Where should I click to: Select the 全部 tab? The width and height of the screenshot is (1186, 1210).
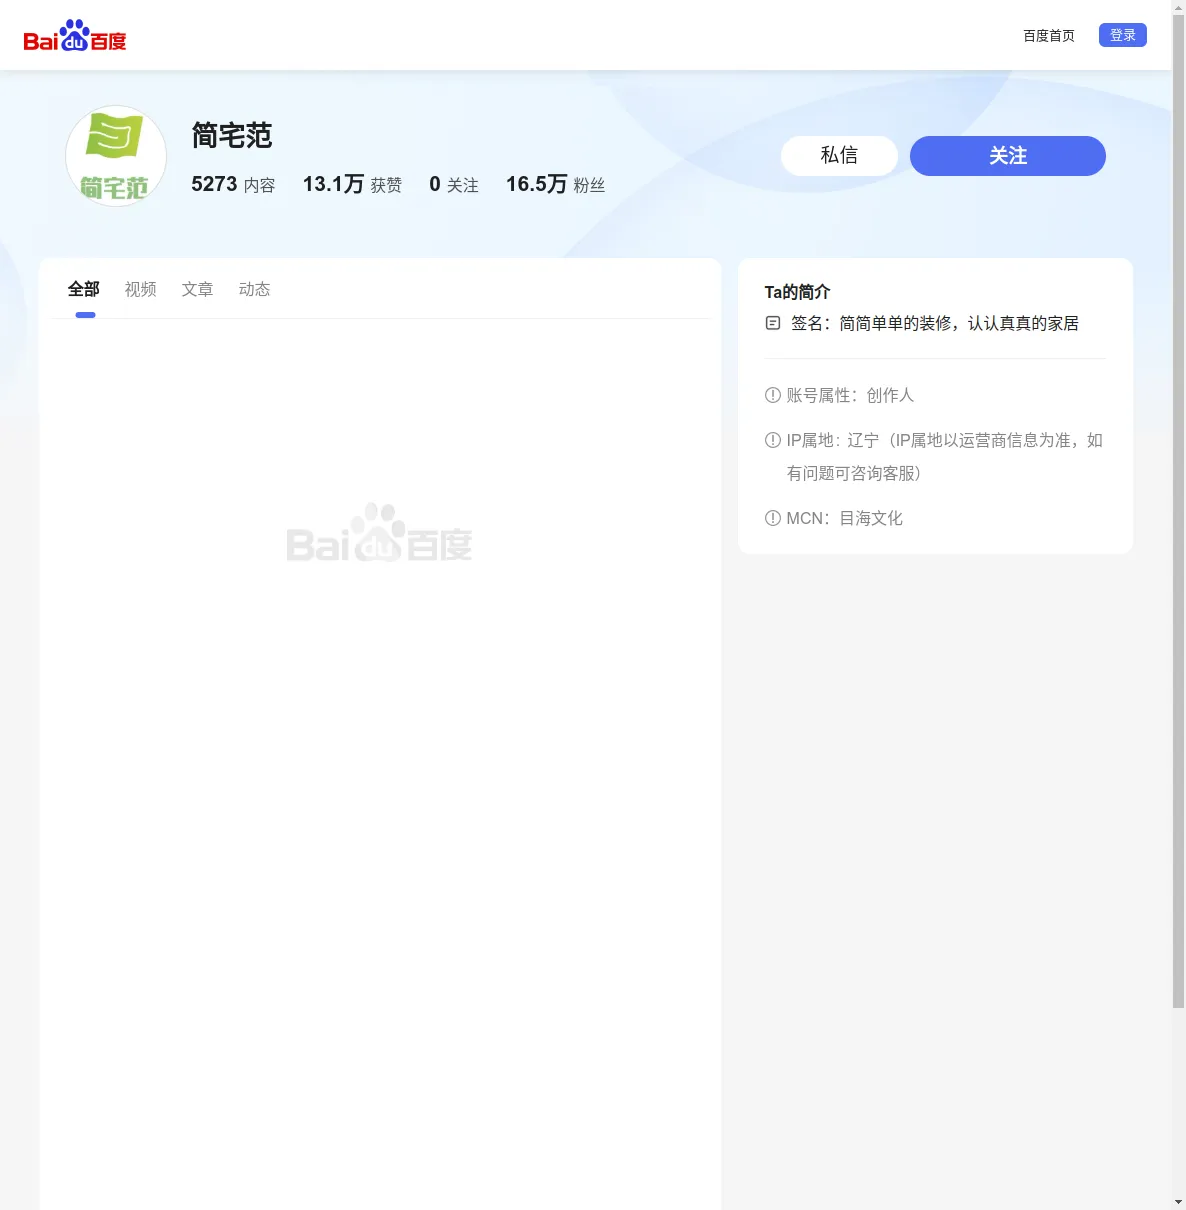click(x=84, y=289)
